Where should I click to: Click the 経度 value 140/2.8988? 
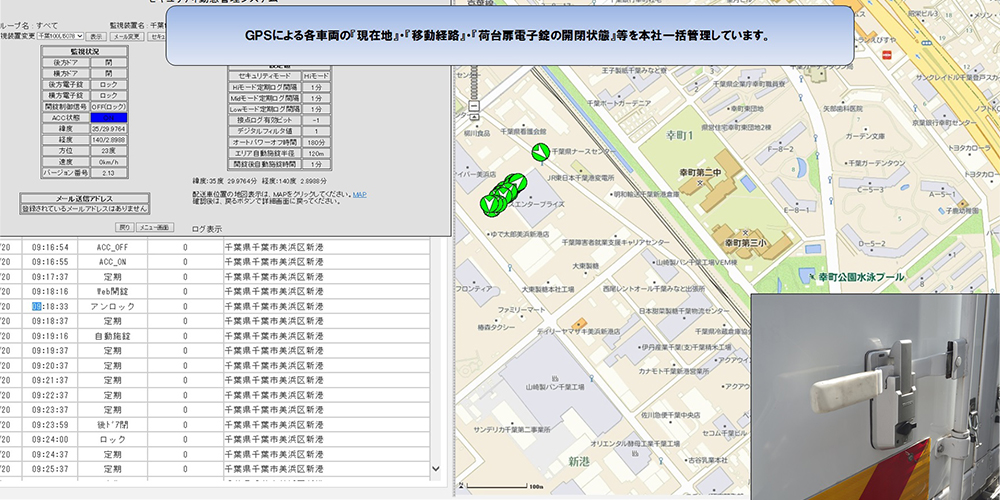109,140
